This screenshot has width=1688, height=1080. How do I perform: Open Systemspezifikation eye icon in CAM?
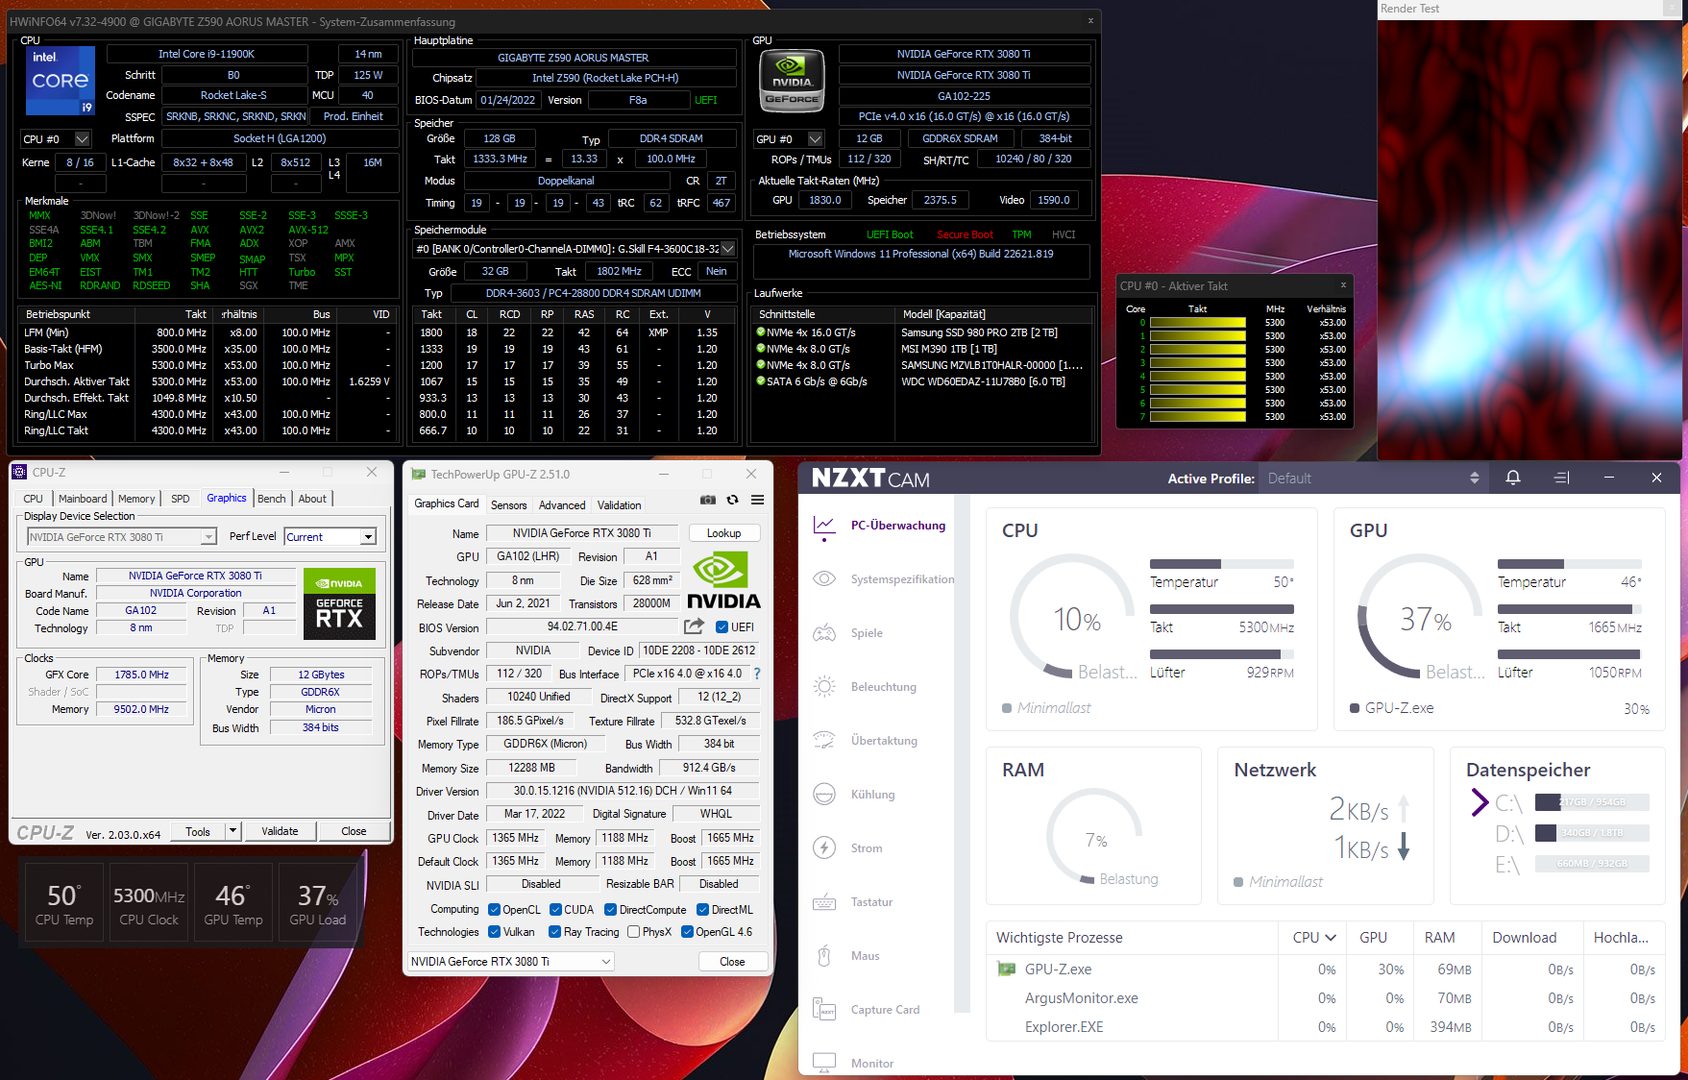click(824, 579)
